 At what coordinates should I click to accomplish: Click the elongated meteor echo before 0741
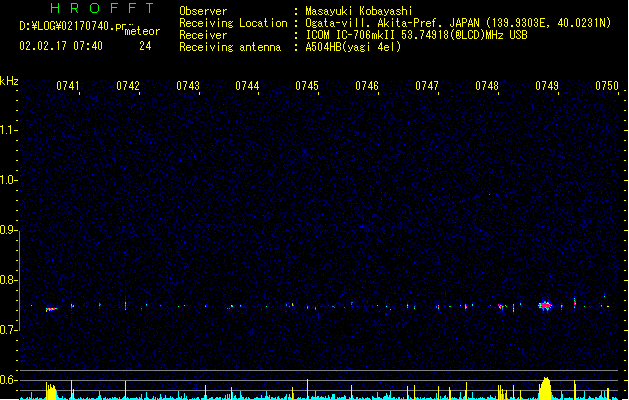coord(51,309)
